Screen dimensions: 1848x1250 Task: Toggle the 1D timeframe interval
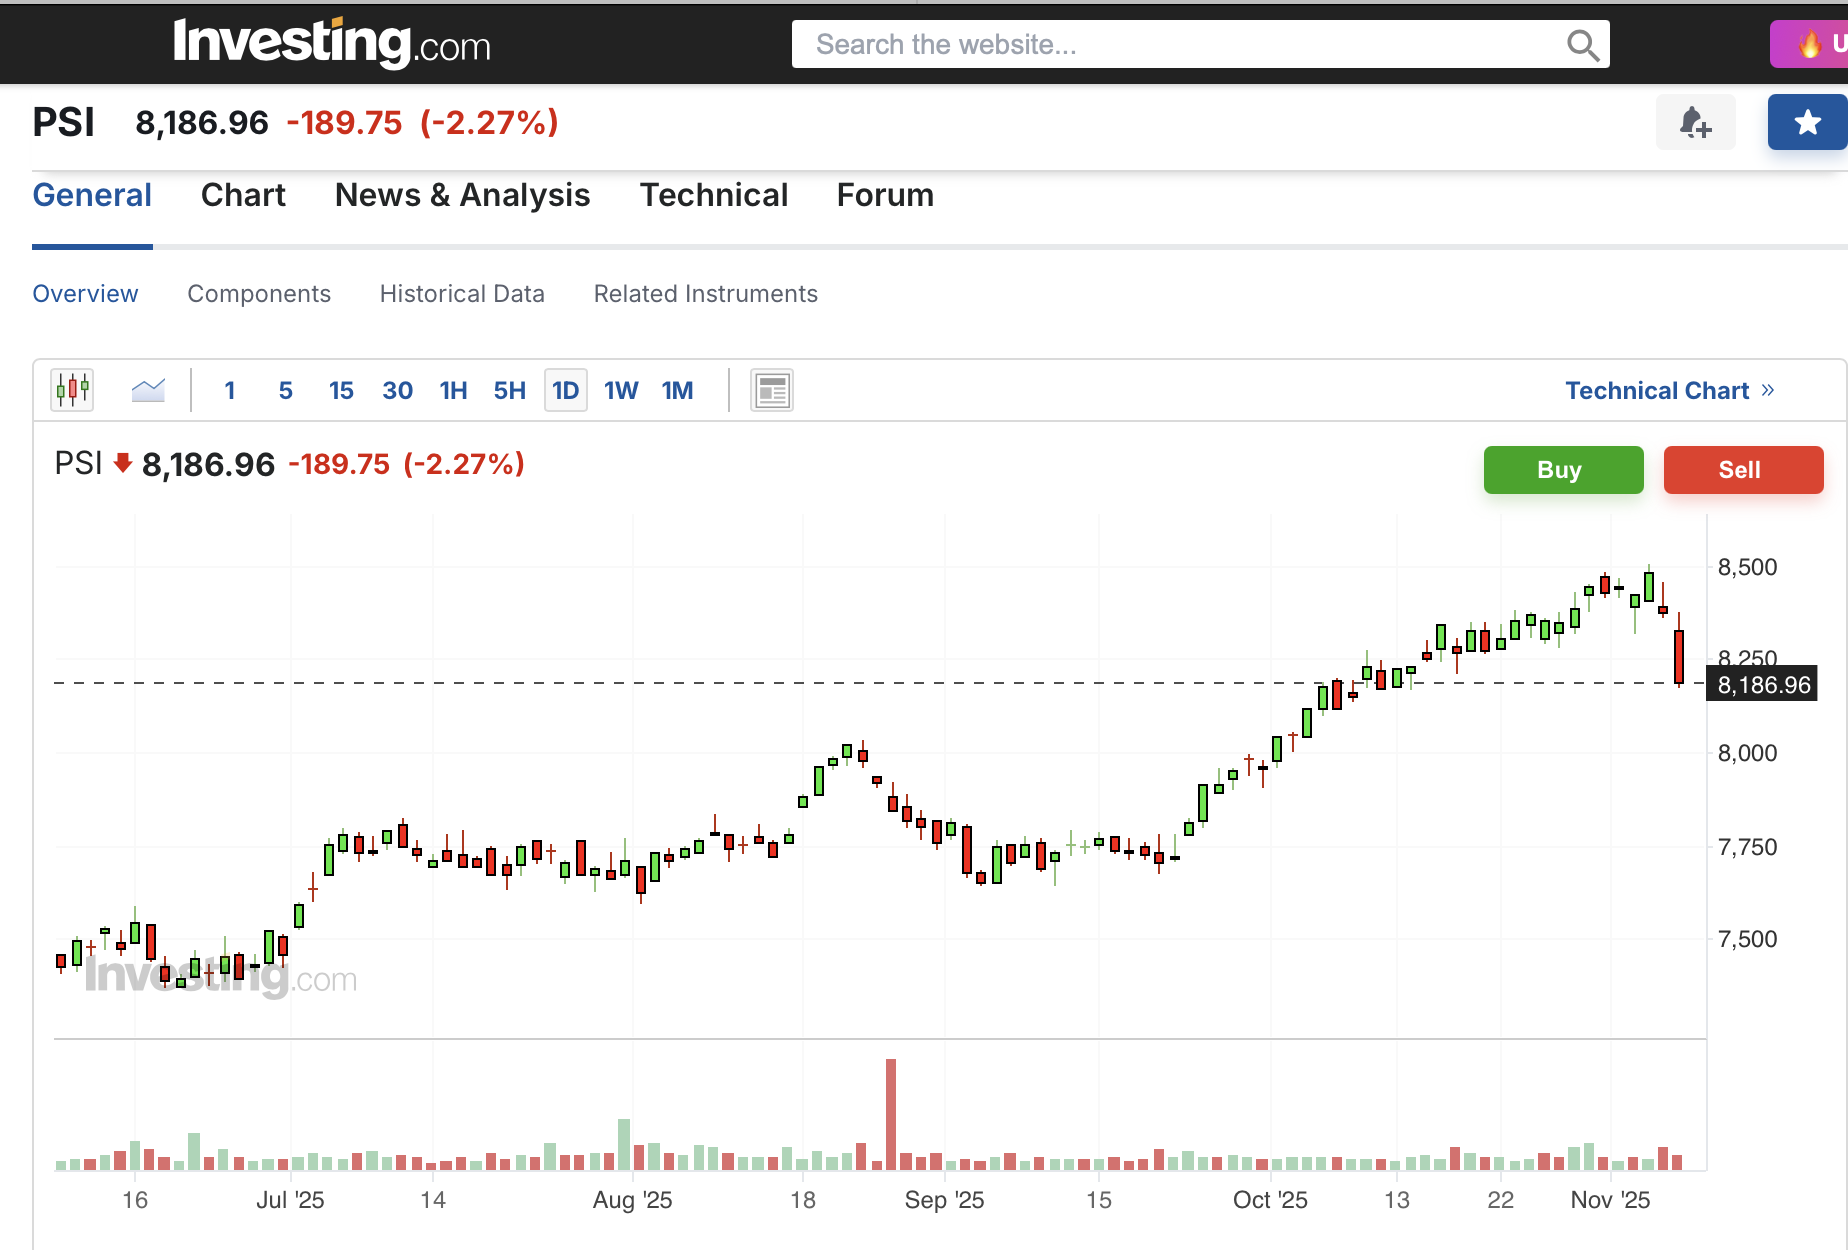(x=565, y=390)
